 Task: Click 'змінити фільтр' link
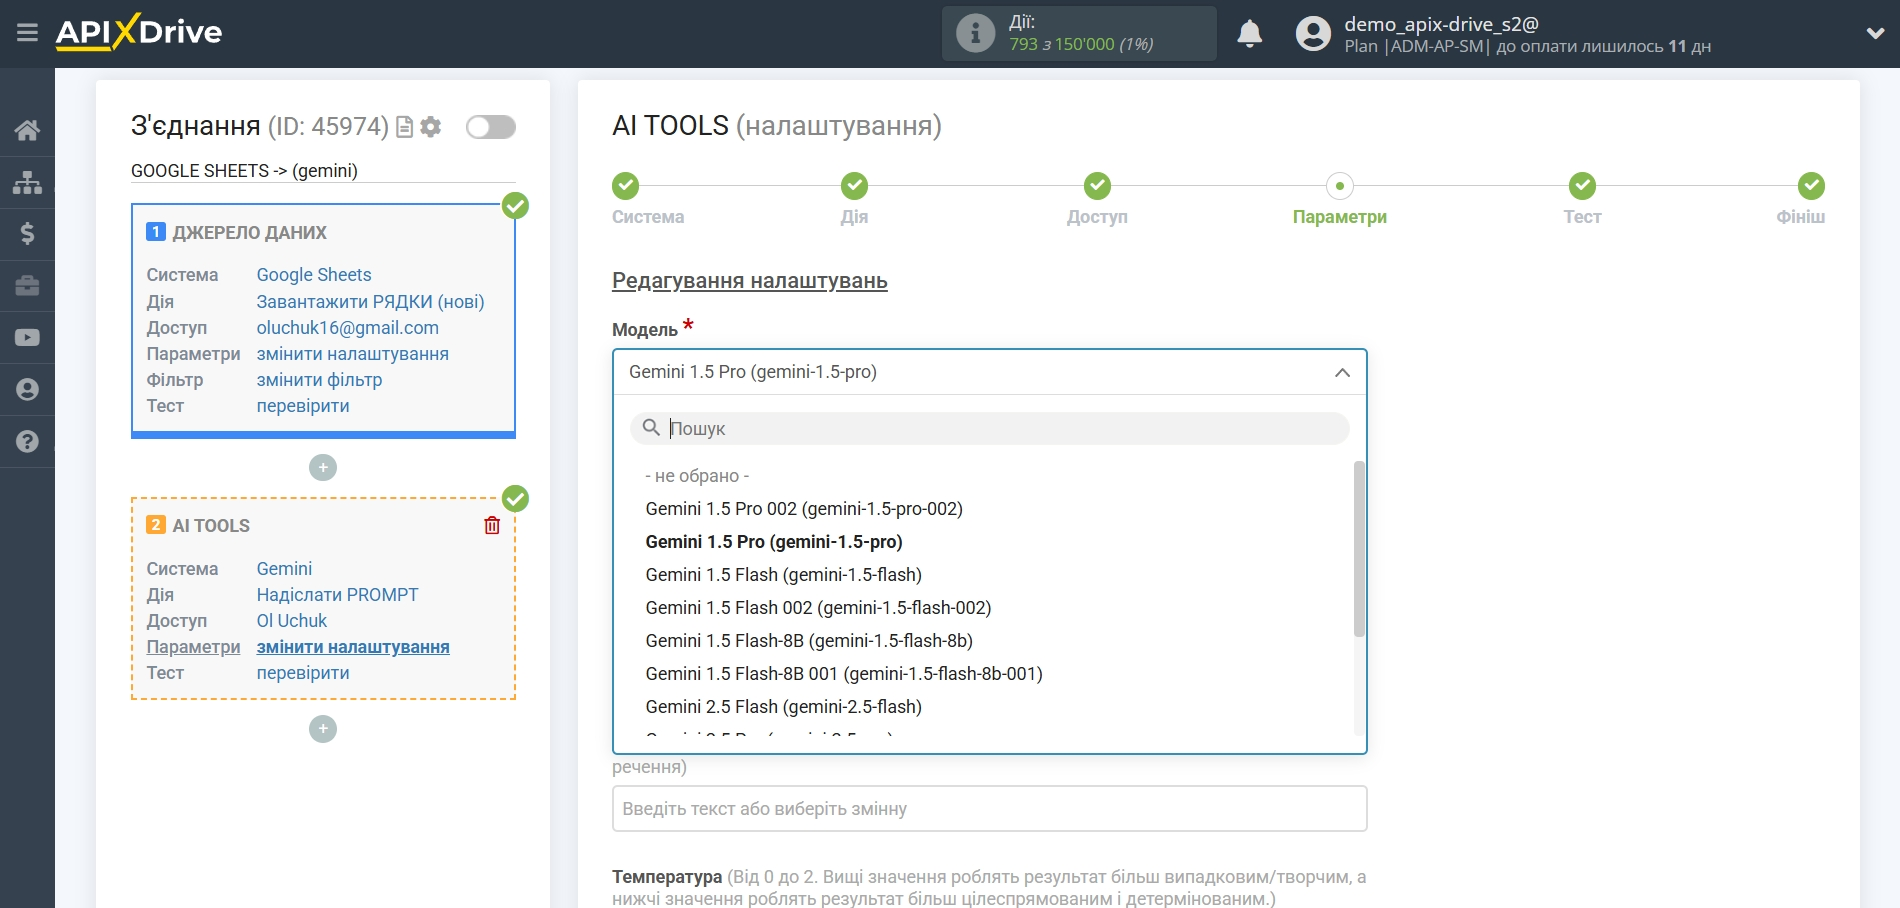click(x=319, y=380)
